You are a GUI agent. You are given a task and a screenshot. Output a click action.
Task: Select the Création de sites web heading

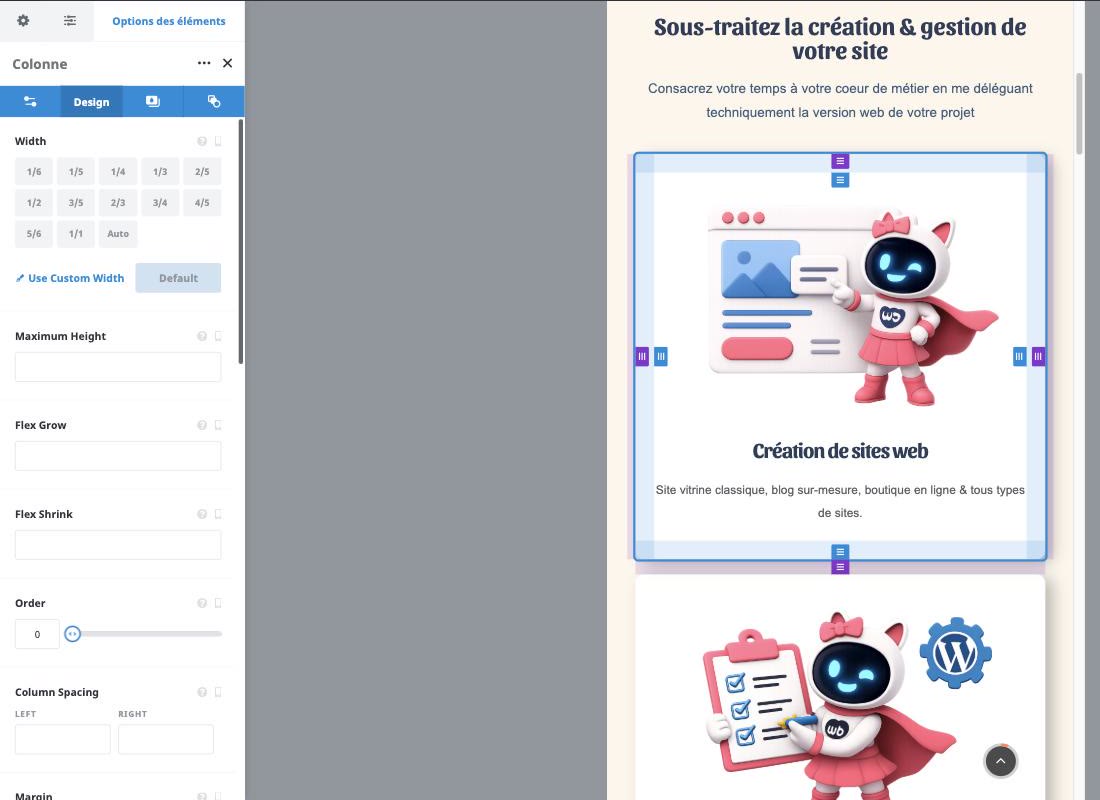pyautogui.click(x=840, y=451)
